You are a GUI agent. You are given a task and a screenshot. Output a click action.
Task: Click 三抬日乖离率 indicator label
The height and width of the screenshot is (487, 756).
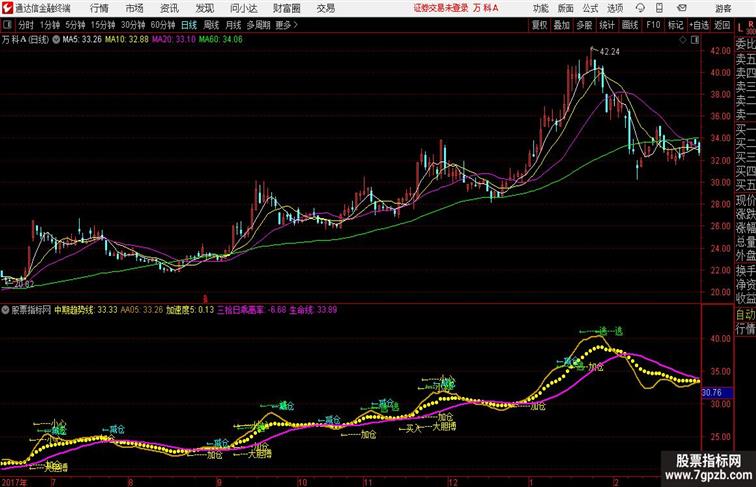click(x=251, y=310)
